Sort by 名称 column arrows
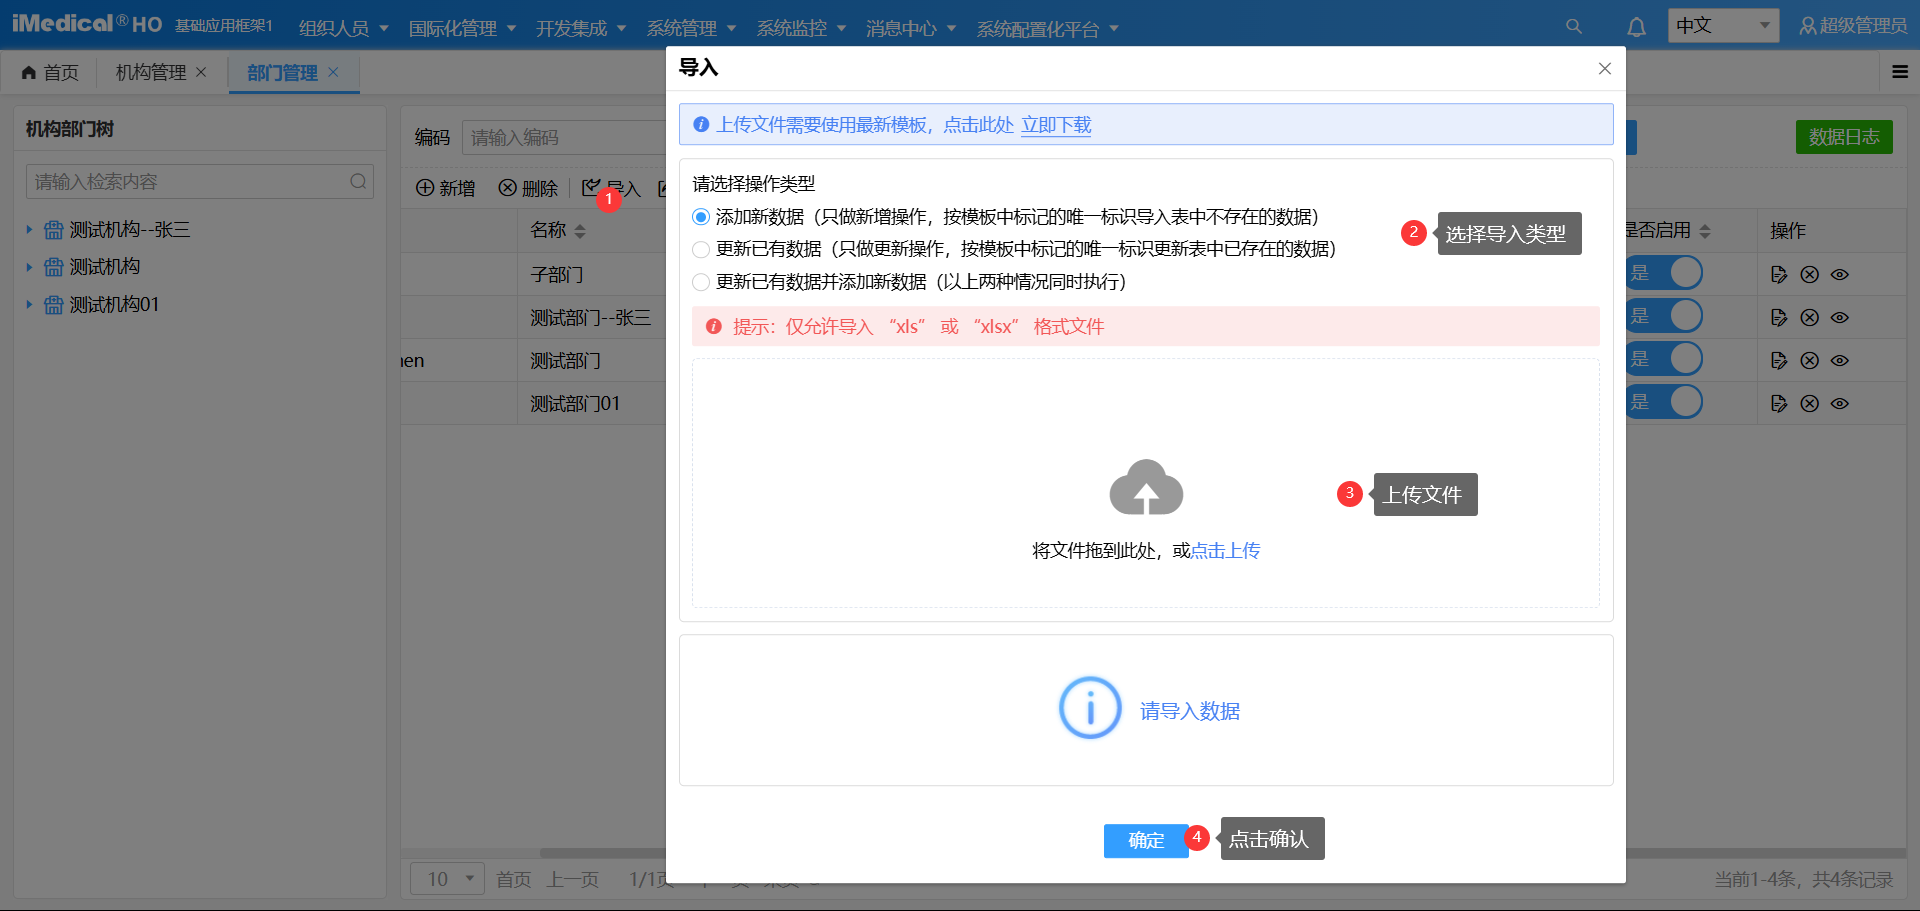Image resolution: width=1920 pixels, height=911 pixels. 580,231
